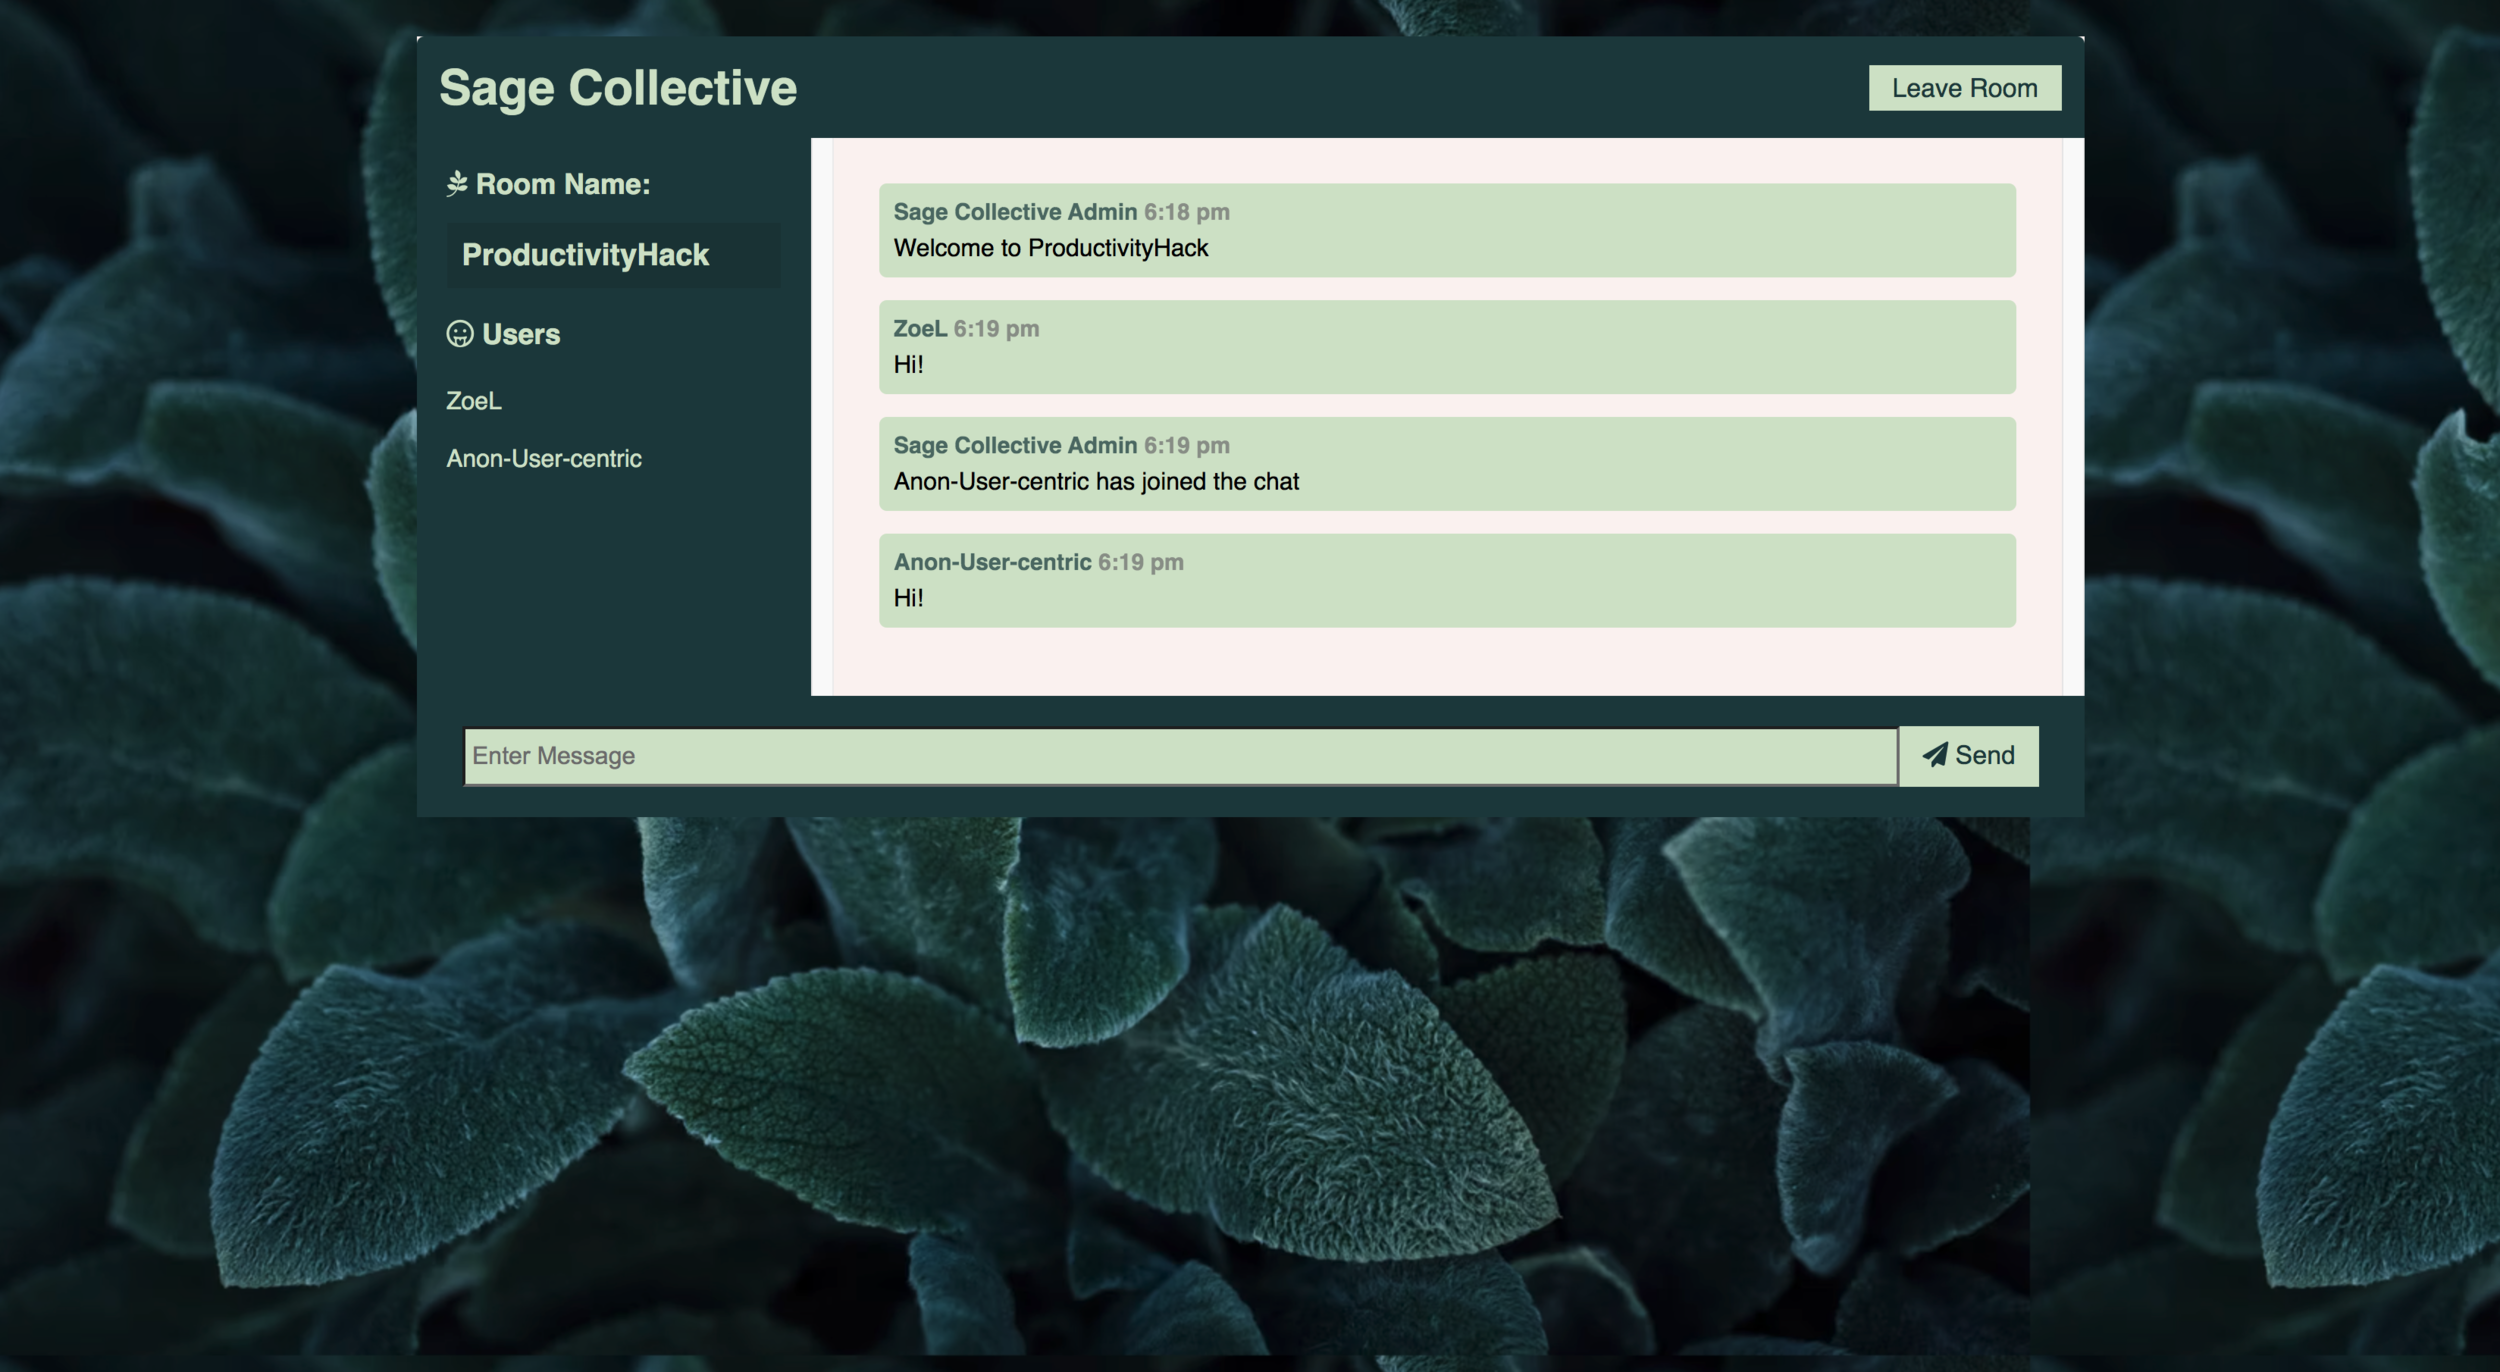Click the Room Name heading text

[x=563, y=184]
